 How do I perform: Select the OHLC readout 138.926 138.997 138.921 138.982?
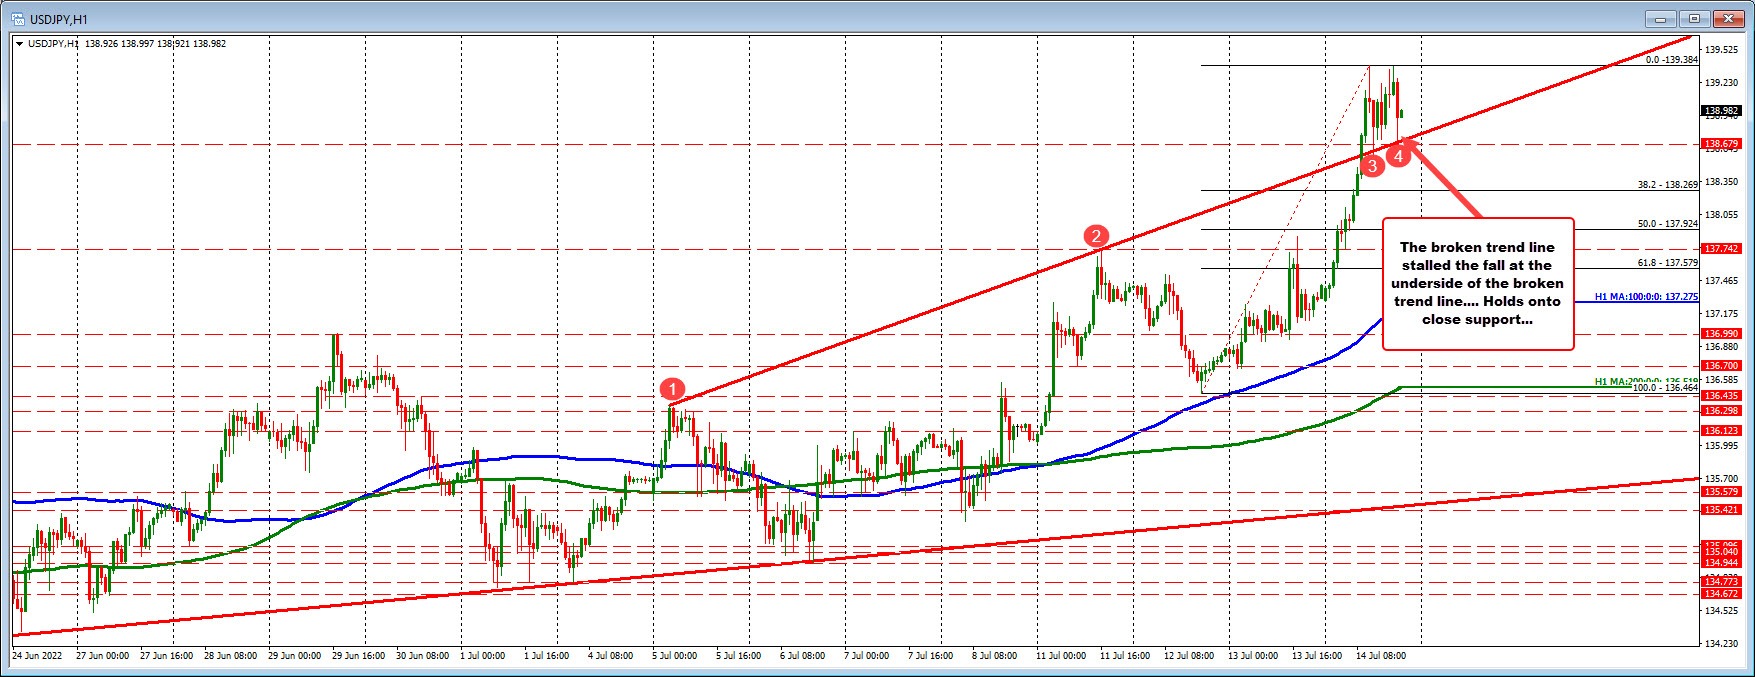[x=156, y=44]
